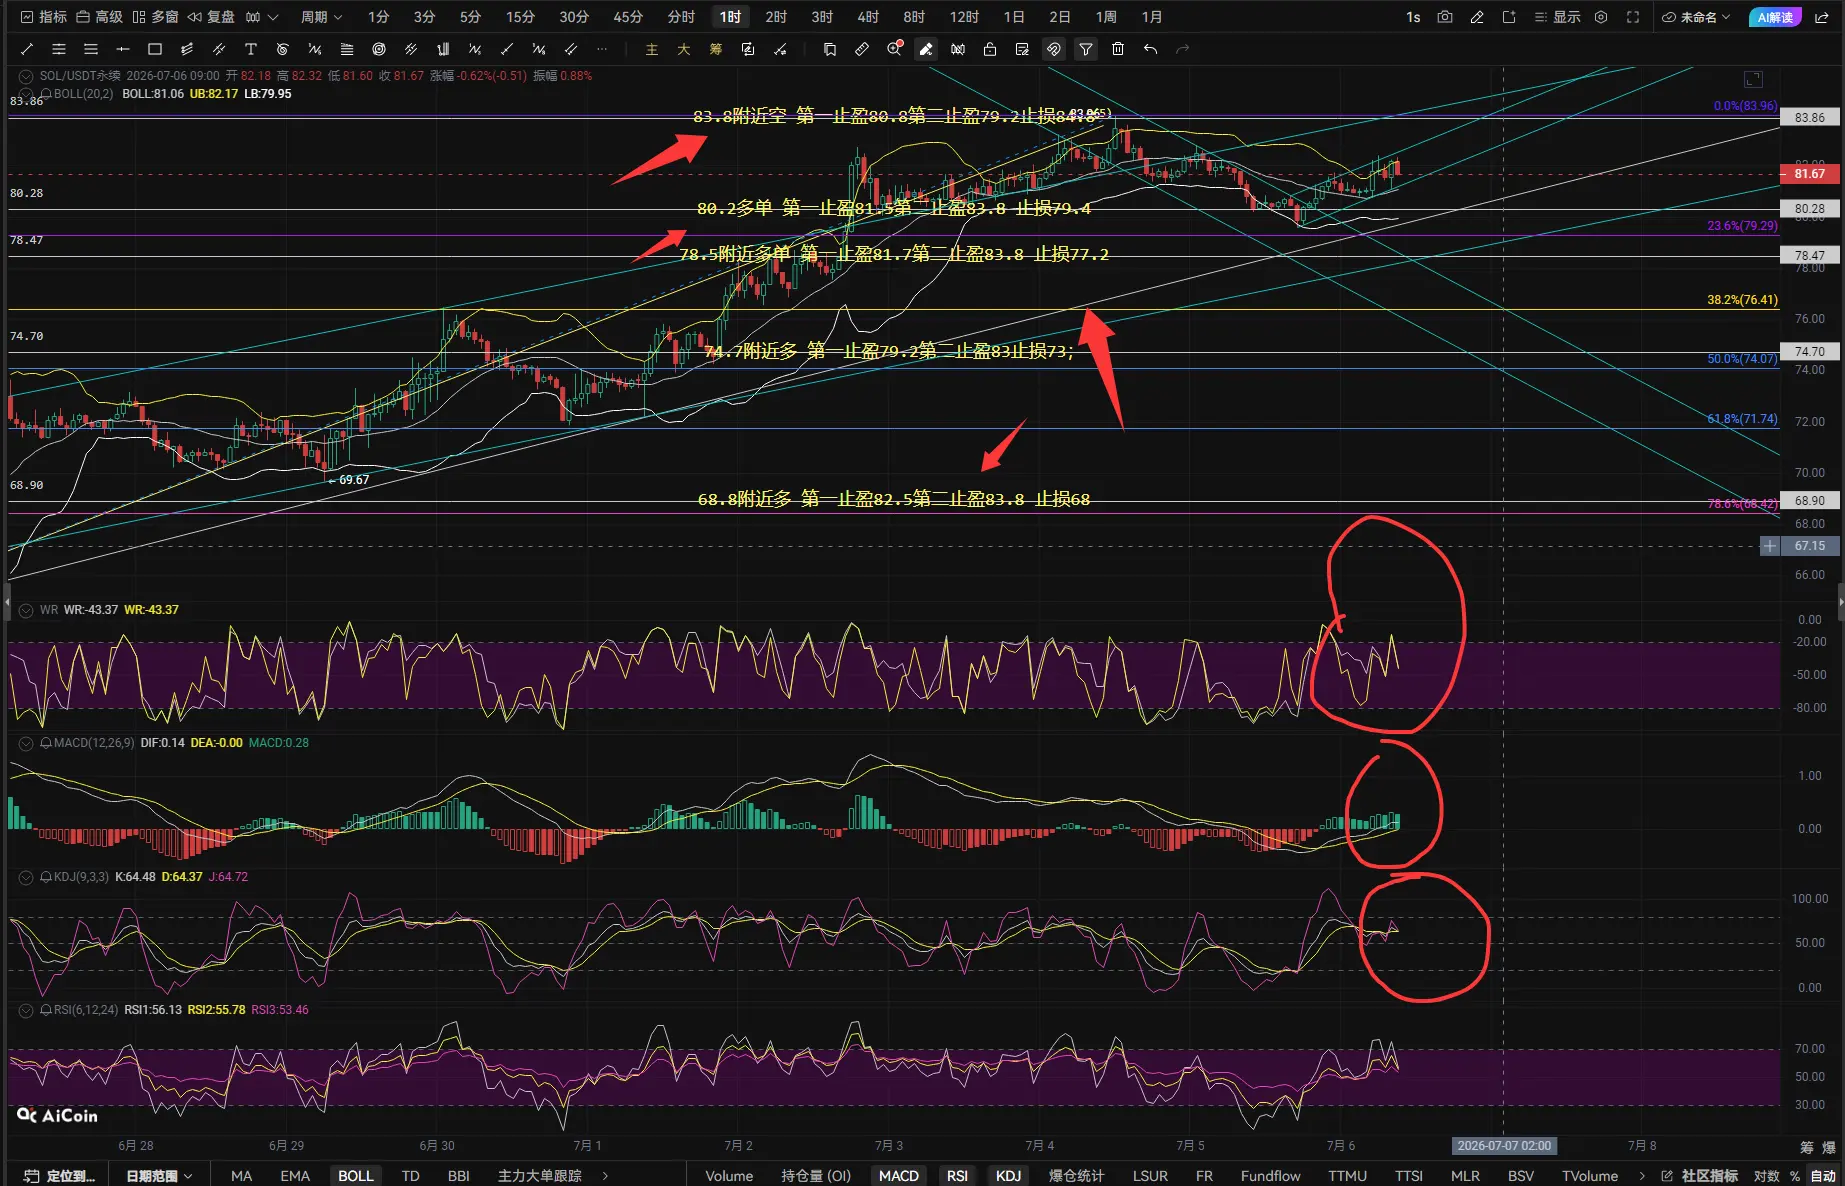Select the rectangle drawing tool
This screenshot has height=1186, width=1845.
click(x=155, y=49)
